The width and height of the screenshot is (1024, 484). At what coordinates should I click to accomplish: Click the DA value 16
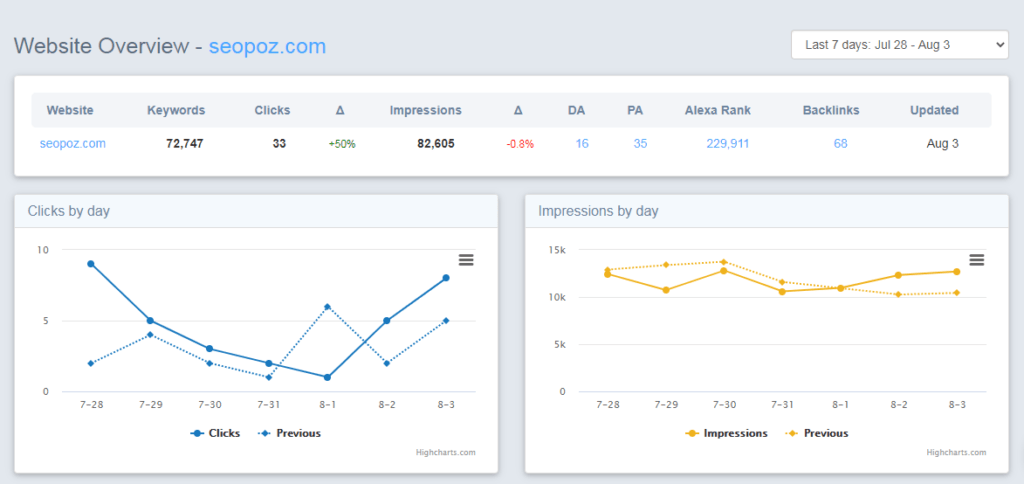[x=582, y=144]
